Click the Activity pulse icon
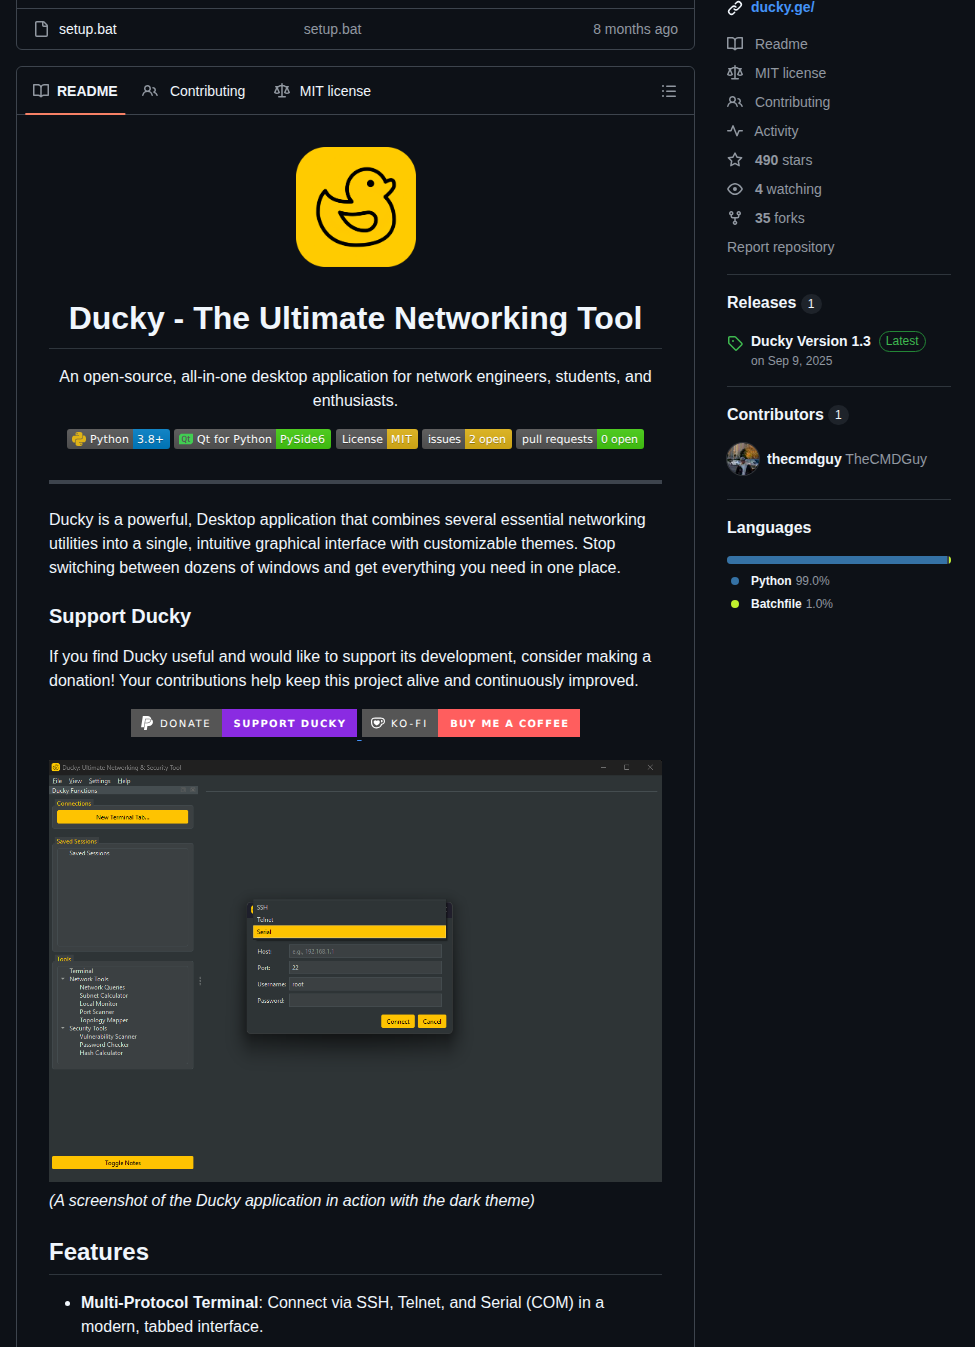This screenshot has width=975, height=1347. 735,131
